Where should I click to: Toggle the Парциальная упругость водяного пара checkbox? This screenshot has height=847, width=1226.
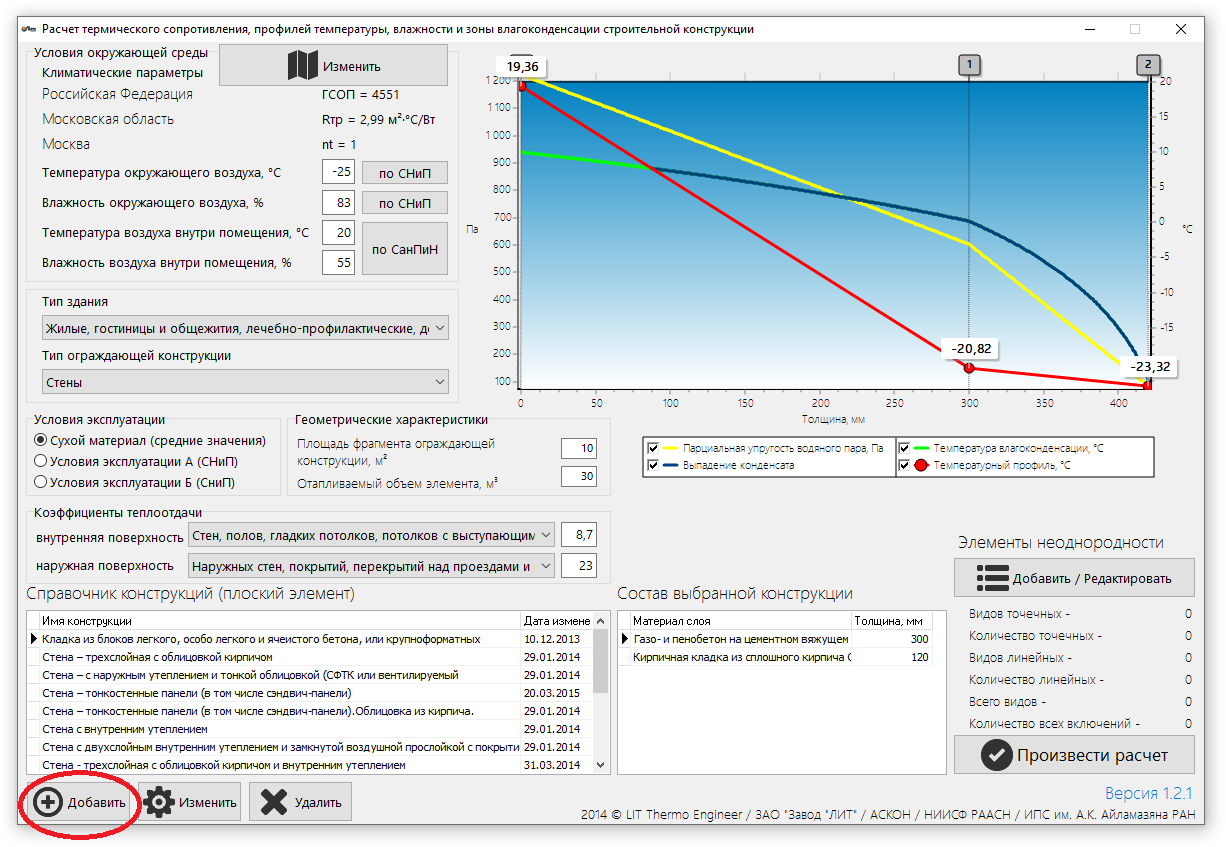tap(653, 448)
